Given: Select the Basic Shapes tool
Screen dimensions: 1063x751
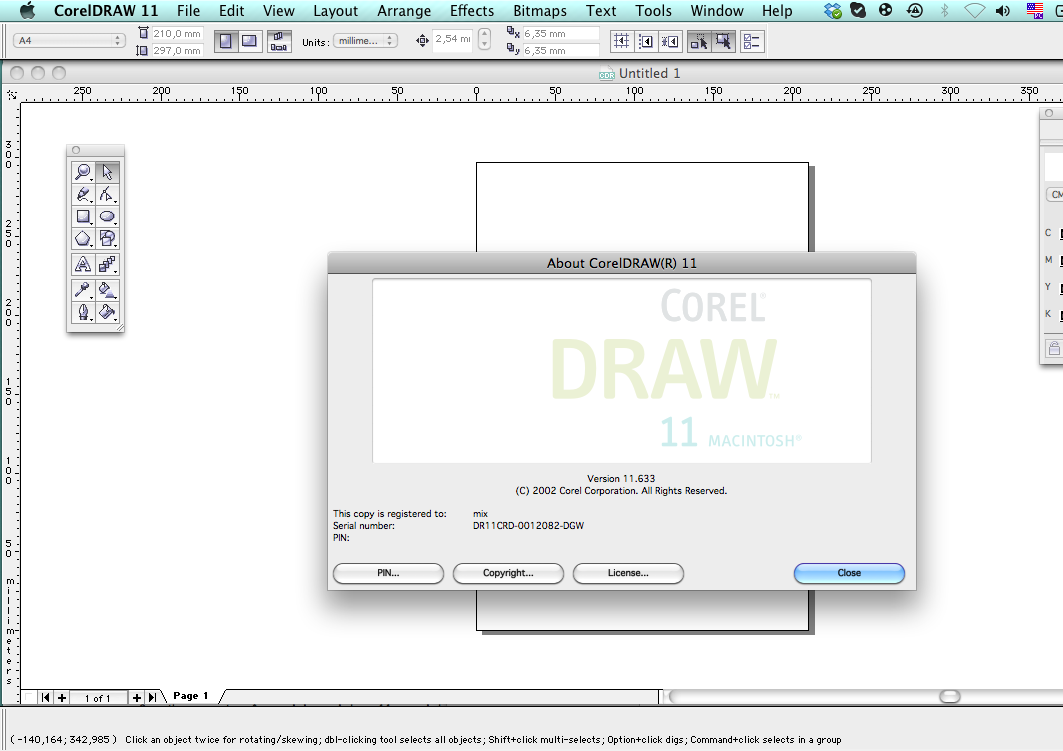Looking at the screenshot, I should [x=107, y=239].
